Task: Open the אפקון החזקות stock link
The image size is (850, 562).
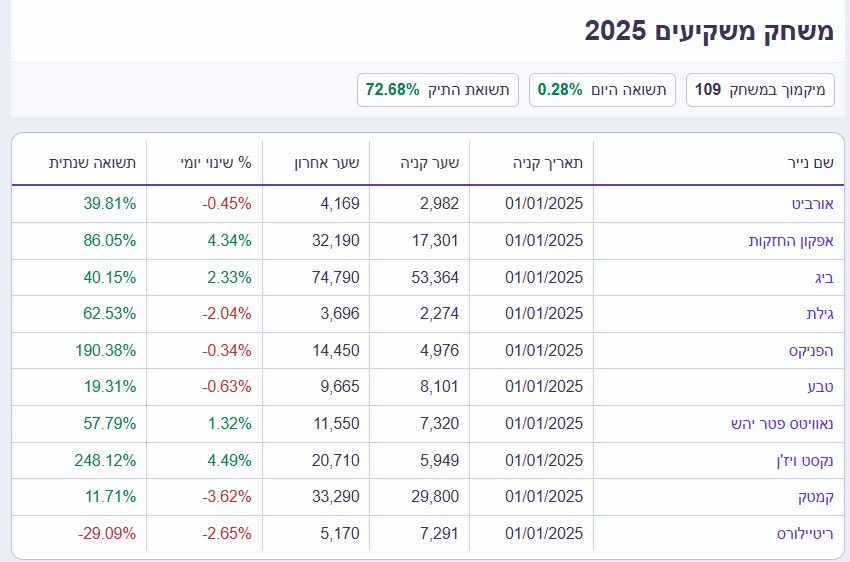Action: coord(791,241)
